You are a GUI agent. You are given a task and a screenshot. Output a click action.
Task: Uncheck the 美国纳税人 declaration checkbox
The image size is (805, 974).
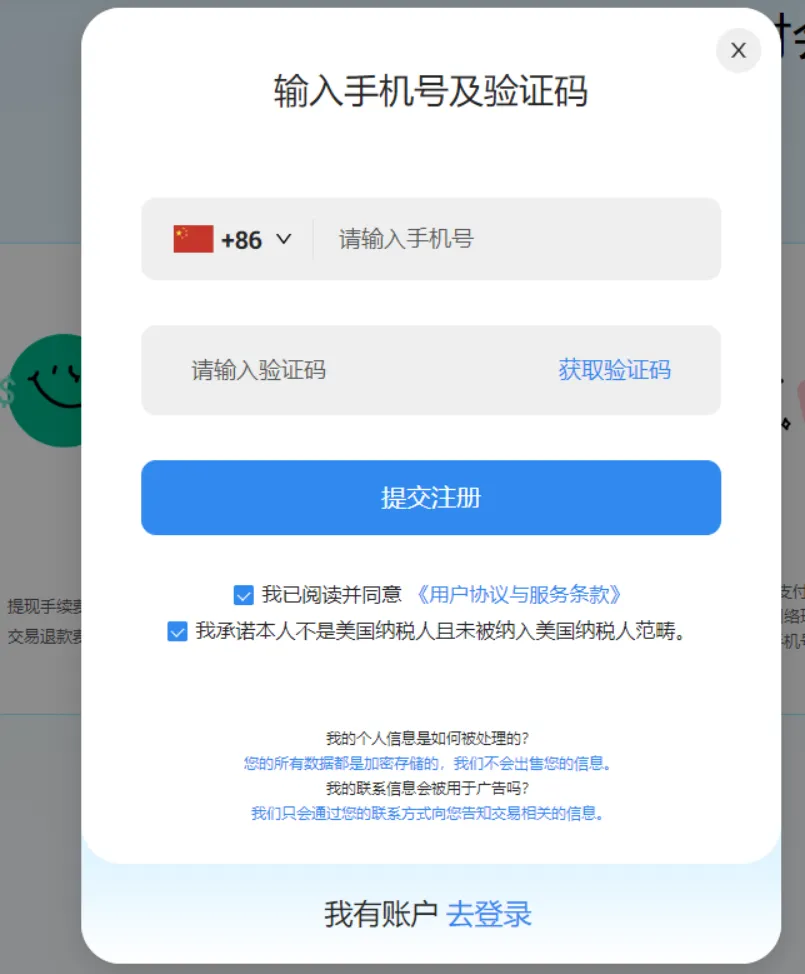click(x=178, y=632)
